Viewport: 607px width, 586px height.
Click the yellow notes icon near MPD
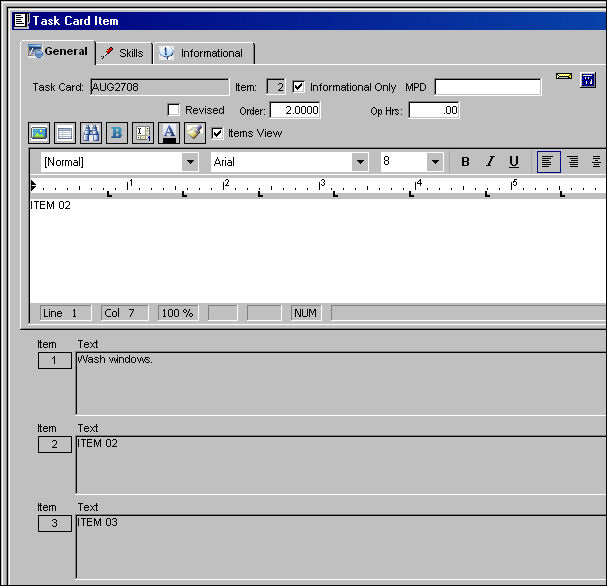[564, 76]
